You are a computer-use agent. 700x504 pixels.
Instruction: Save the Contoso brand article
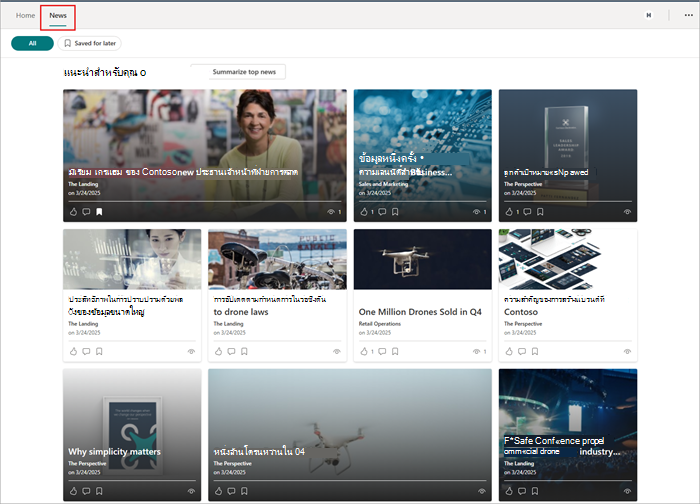pyautogui.click(x=535, y=351)
